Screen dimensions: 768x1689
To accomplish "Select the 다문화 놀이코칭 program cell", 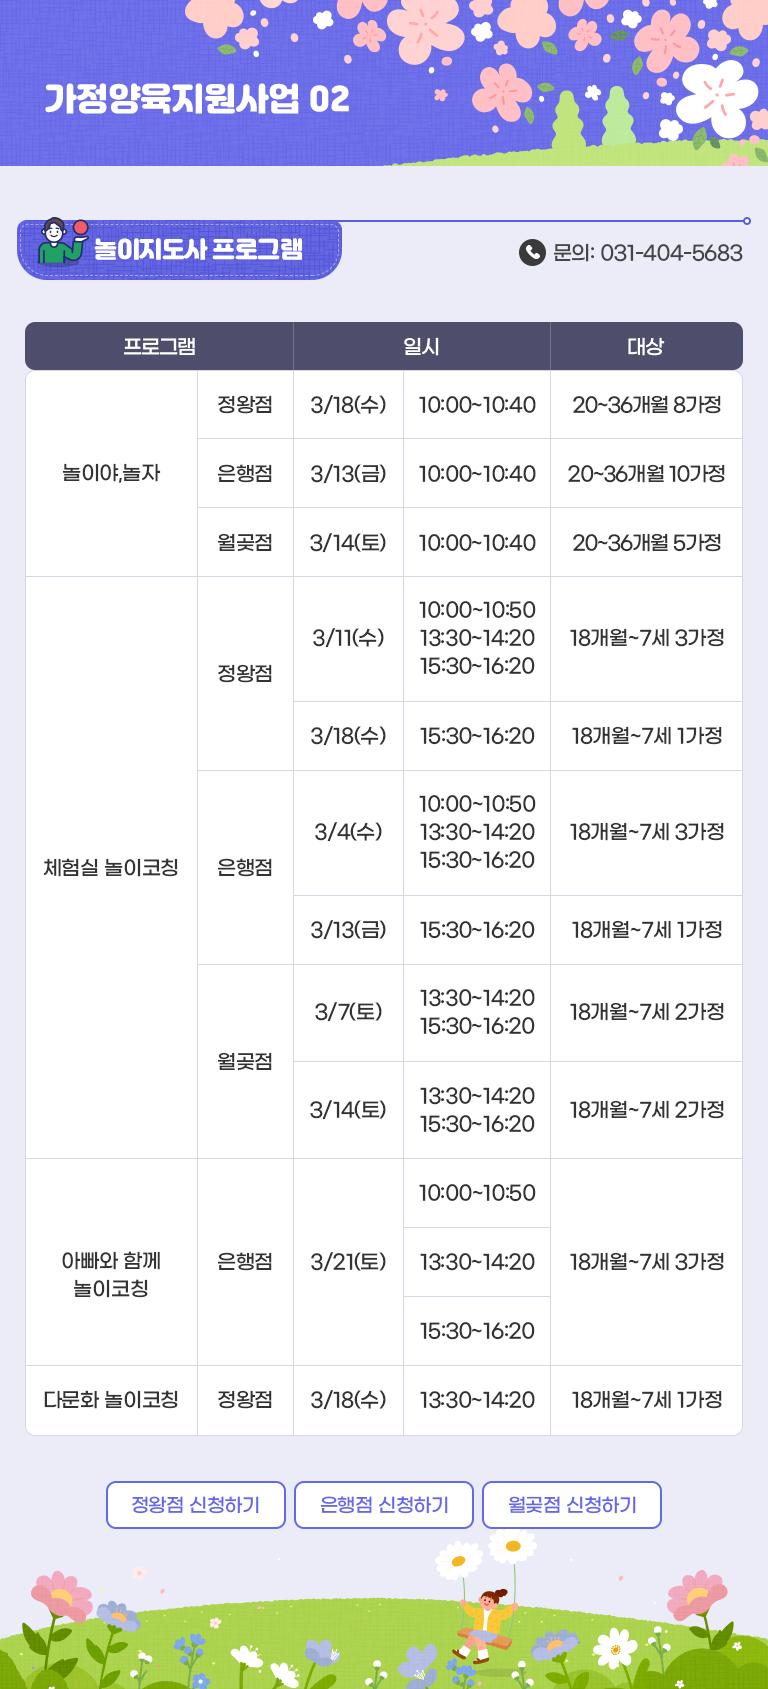I will [x=111, y=1400].
